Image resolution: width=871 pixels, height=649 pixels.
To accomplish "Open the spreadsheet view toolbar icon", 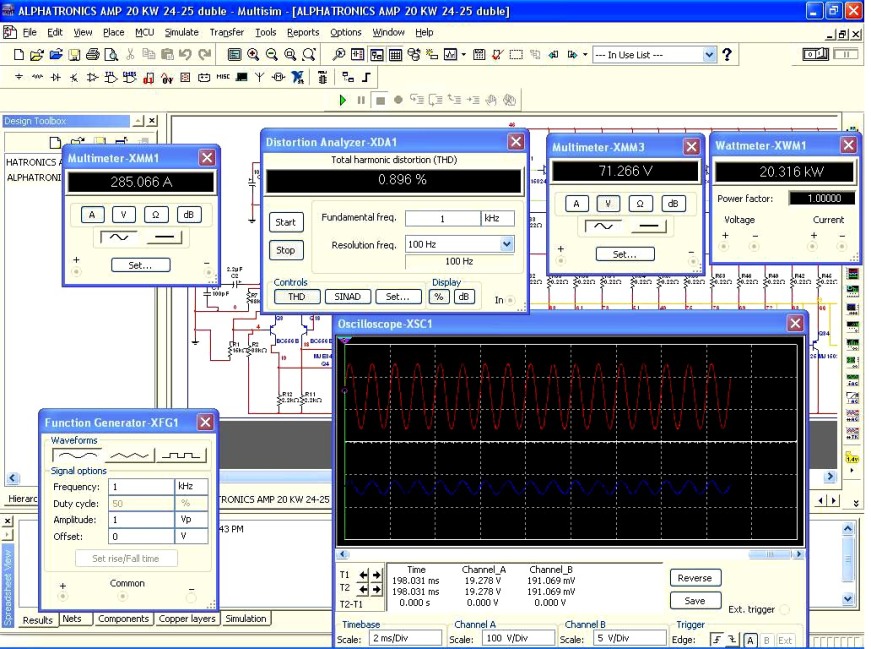I will pos(396,54).
